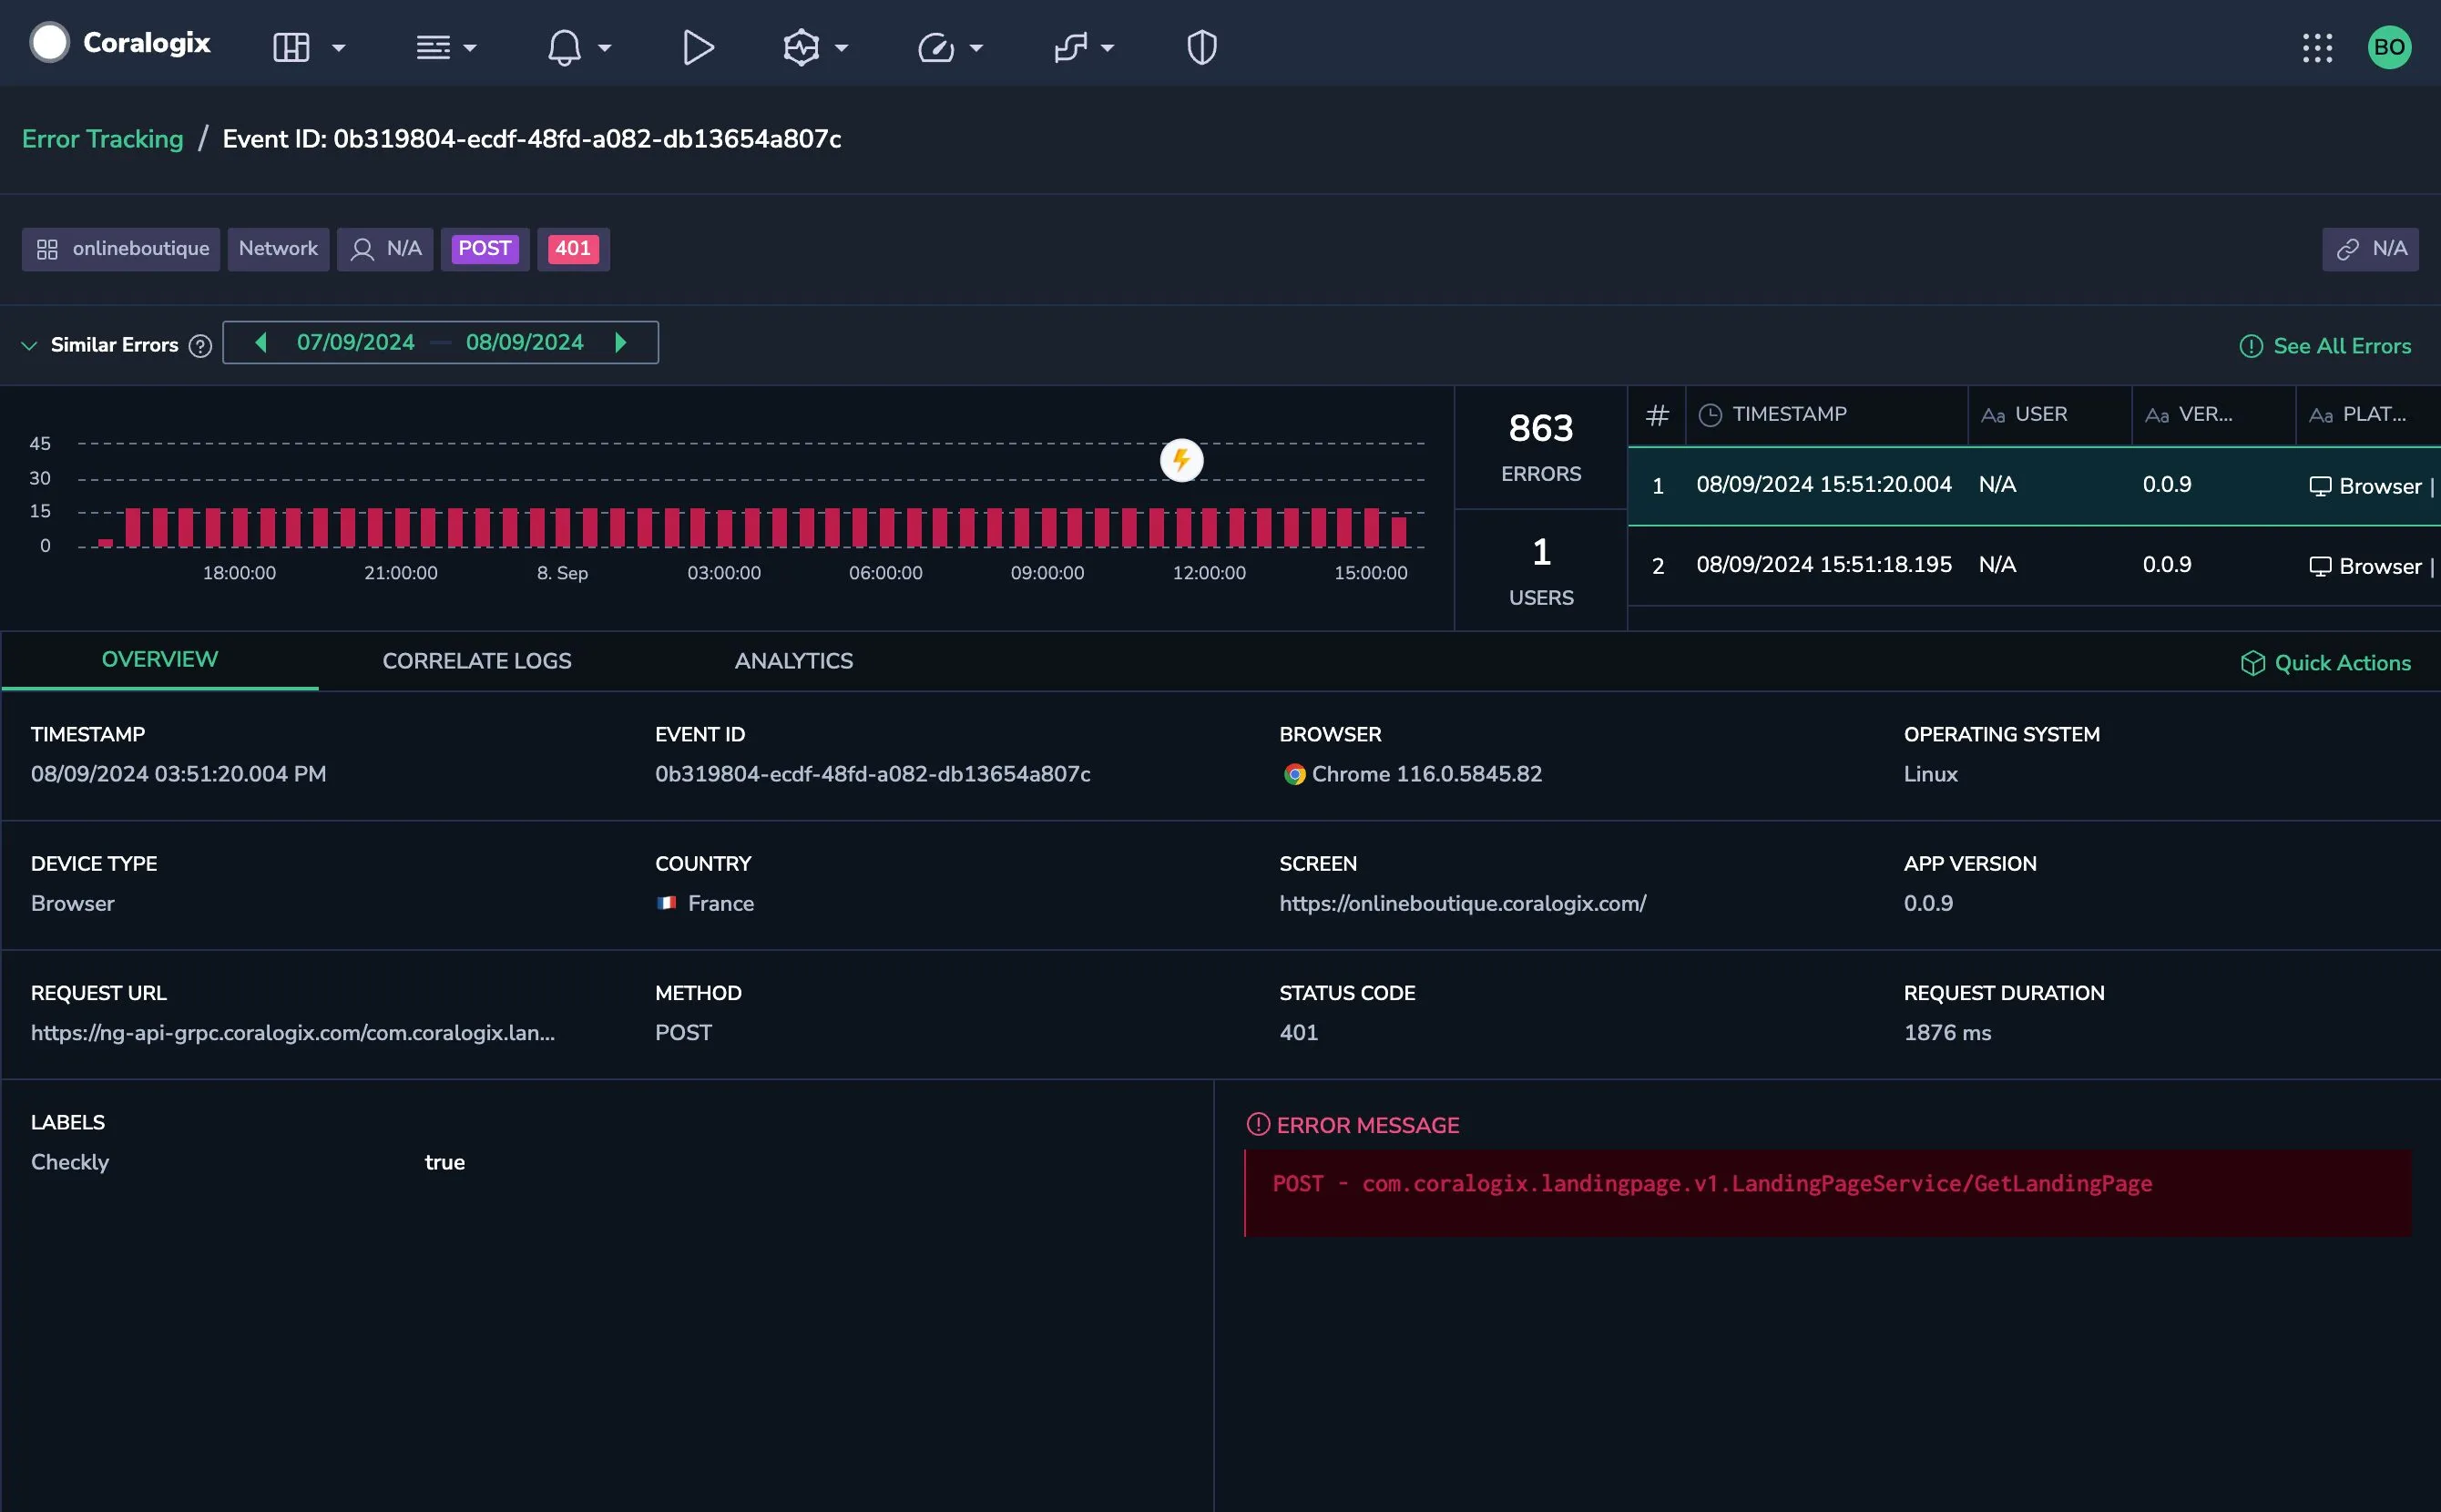
Task: Click the red 401 status badge
Action: 573,249
